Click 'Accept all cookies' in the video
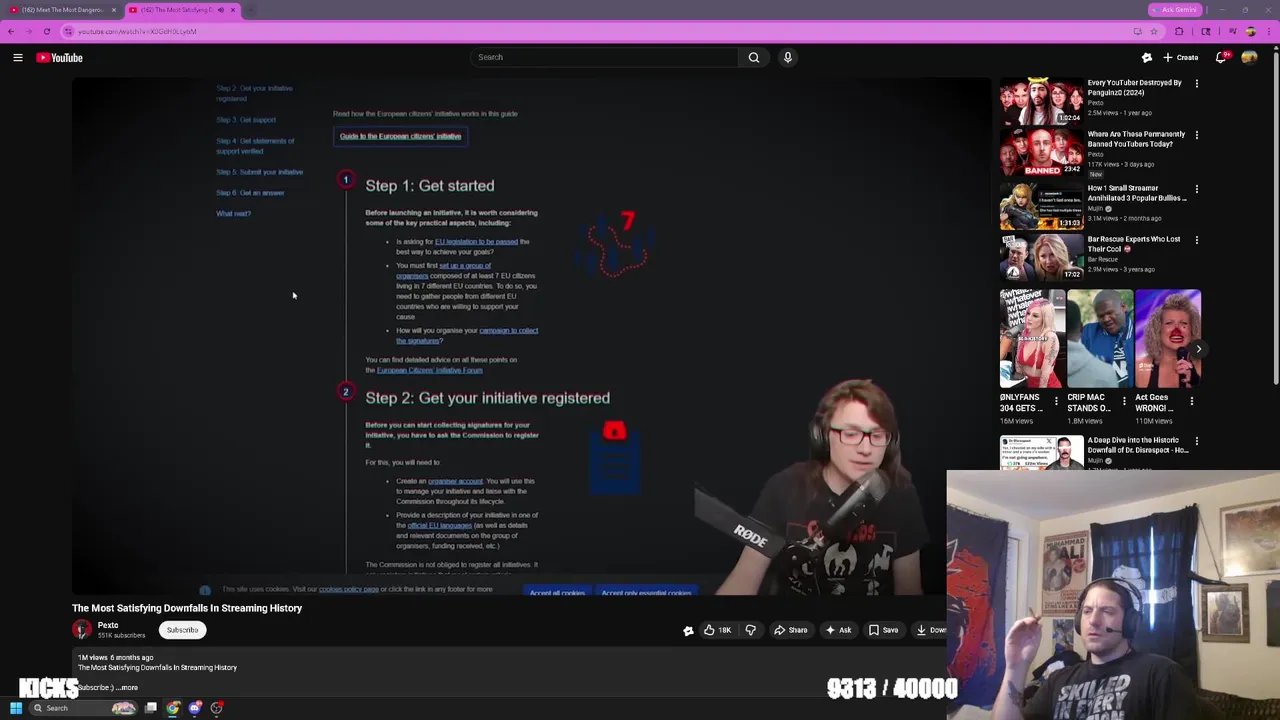Image resolution: width=1280 pixels, height=720 pixels. click(557, 592)
